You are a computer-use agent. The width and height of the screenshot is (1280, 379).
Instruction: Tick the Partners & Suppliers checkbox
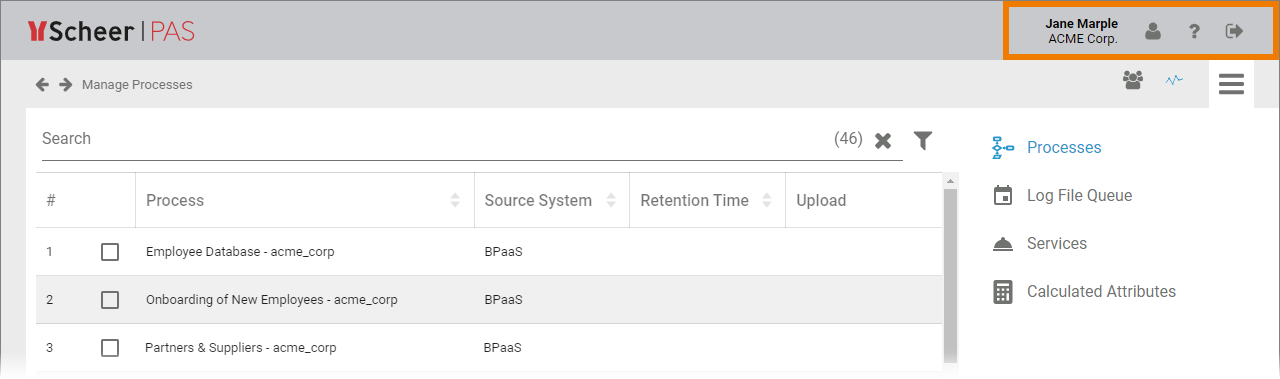click(x=110, y=348)
